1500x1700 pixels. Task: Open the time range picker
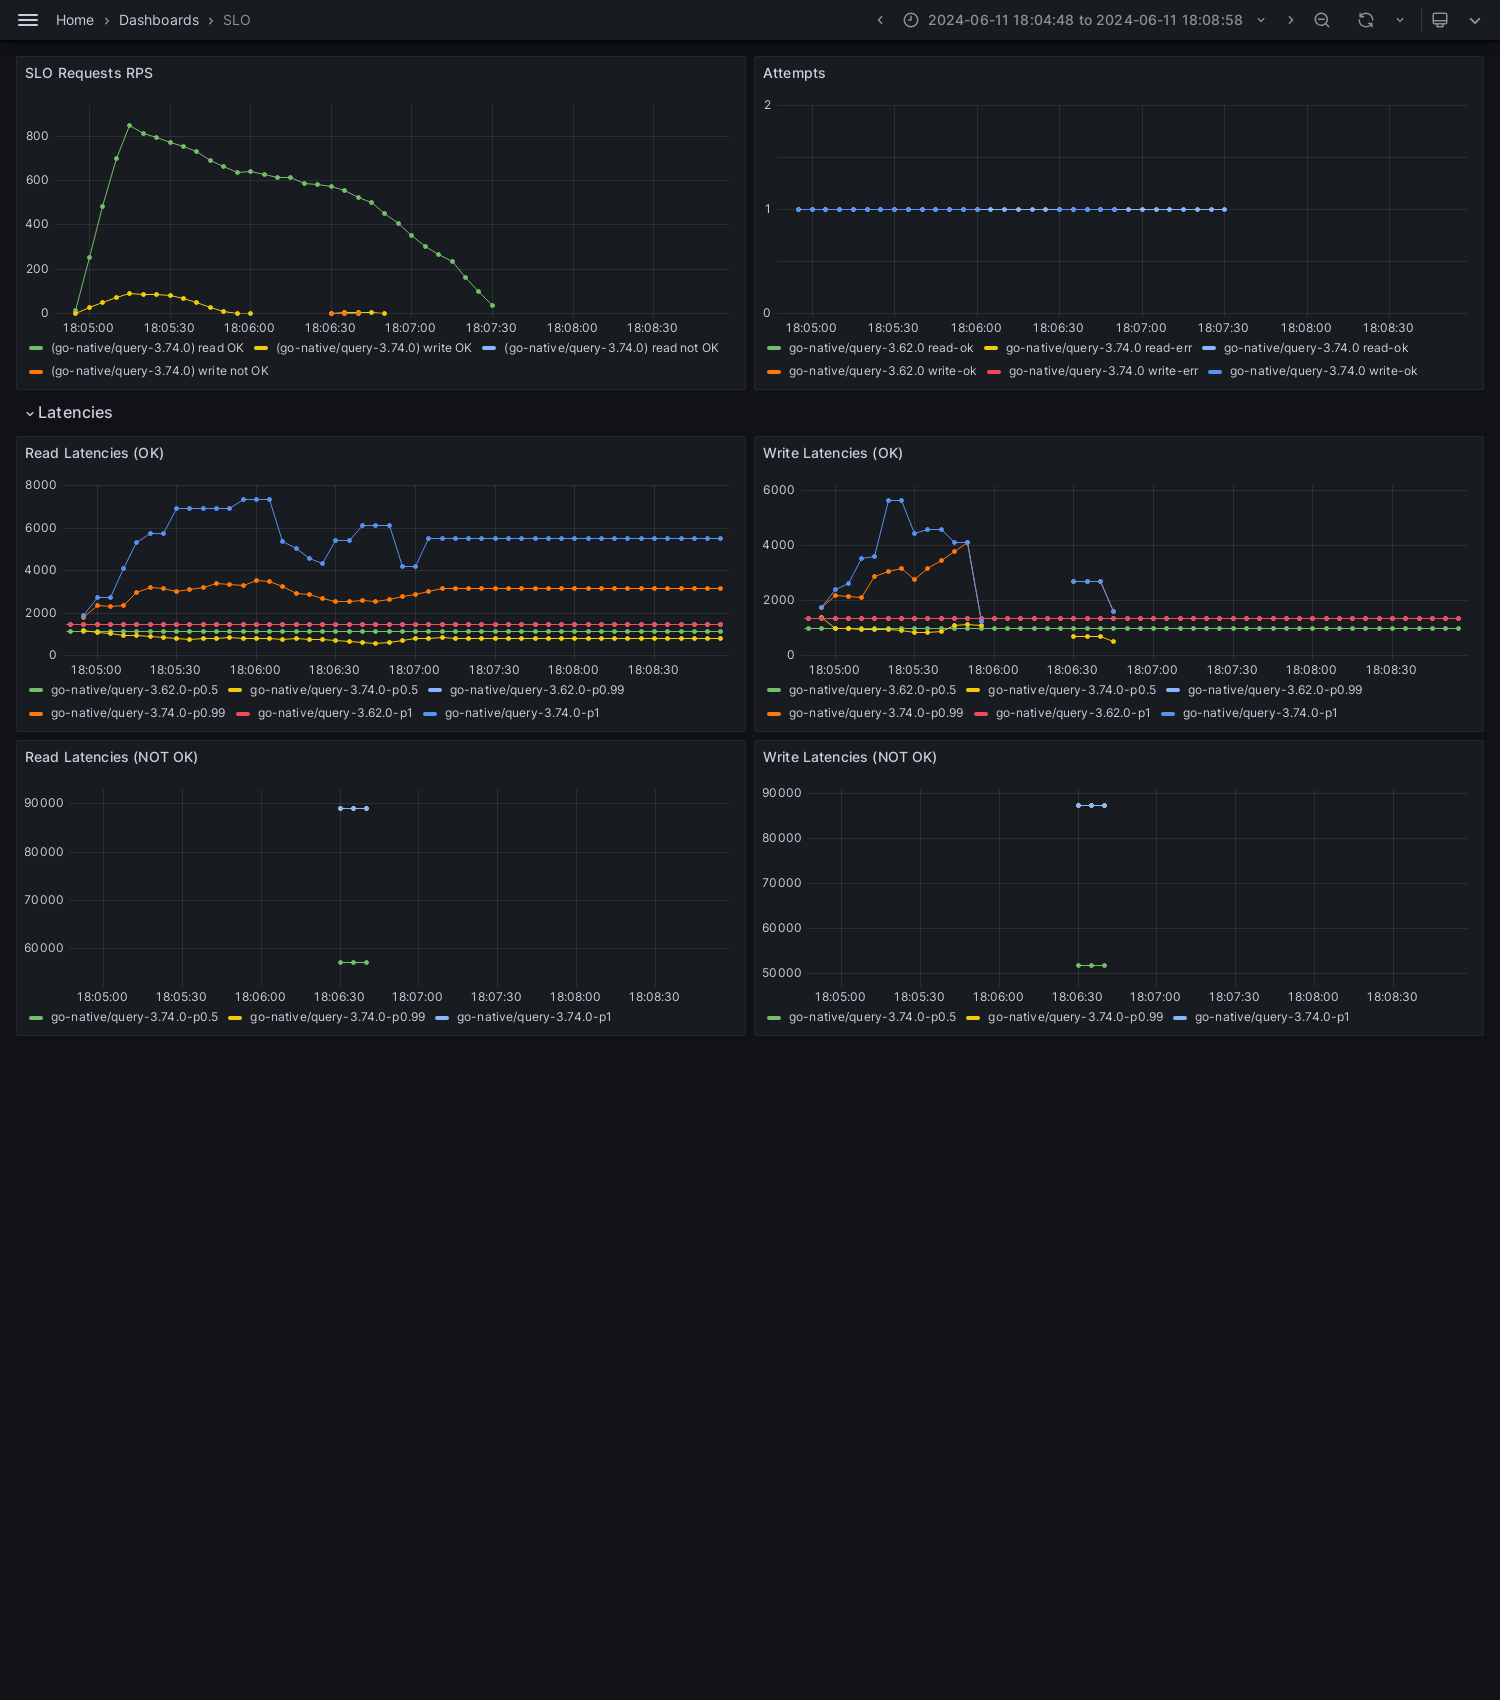click(x=1084, y=20)
